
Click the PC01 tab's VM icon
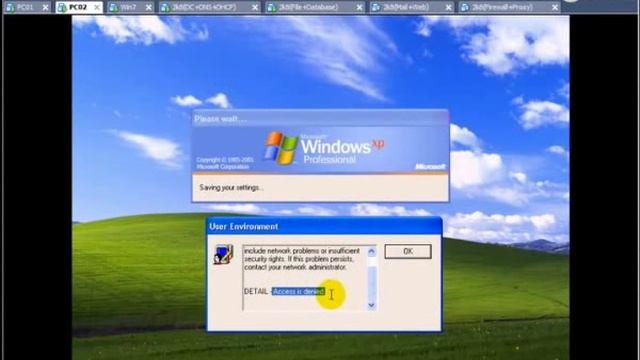(x=11, y=7)
